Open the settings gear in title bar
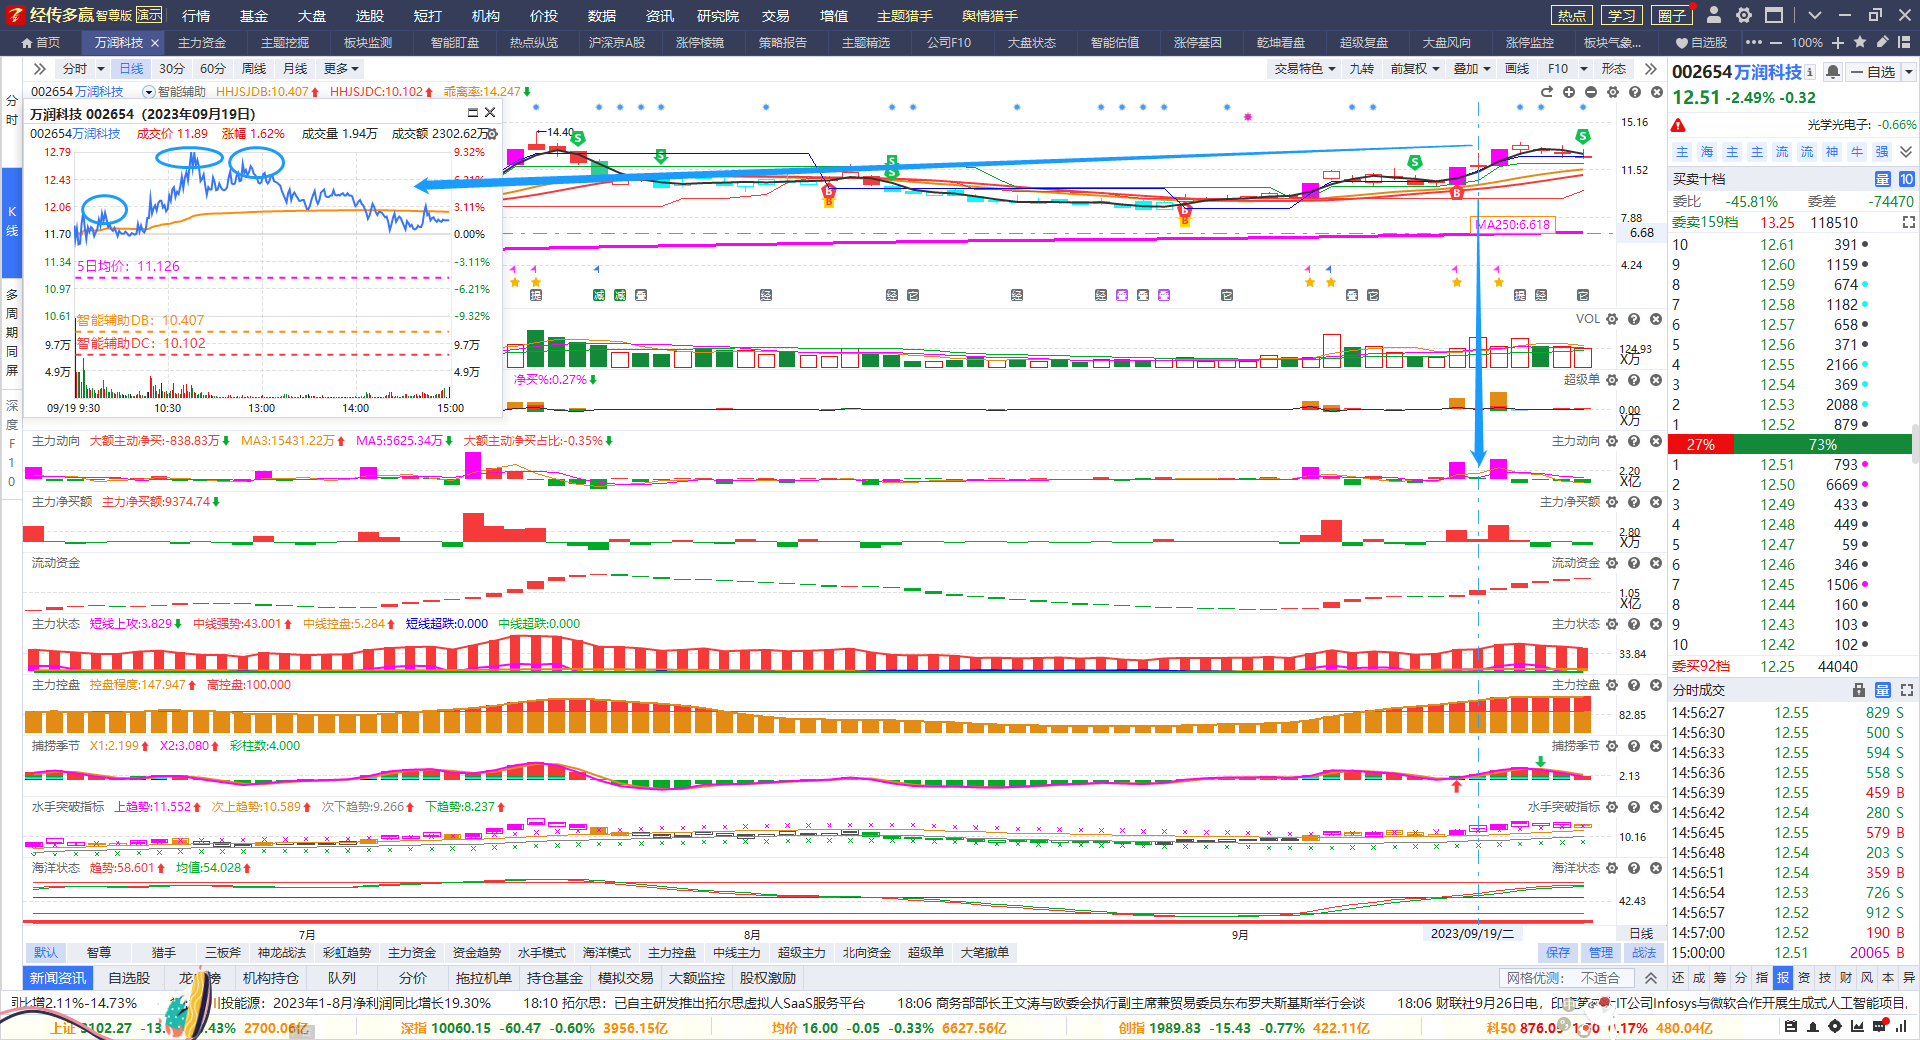Screen dimensions: 1920x1040 pyautogui.click(x=1744, y=15)
